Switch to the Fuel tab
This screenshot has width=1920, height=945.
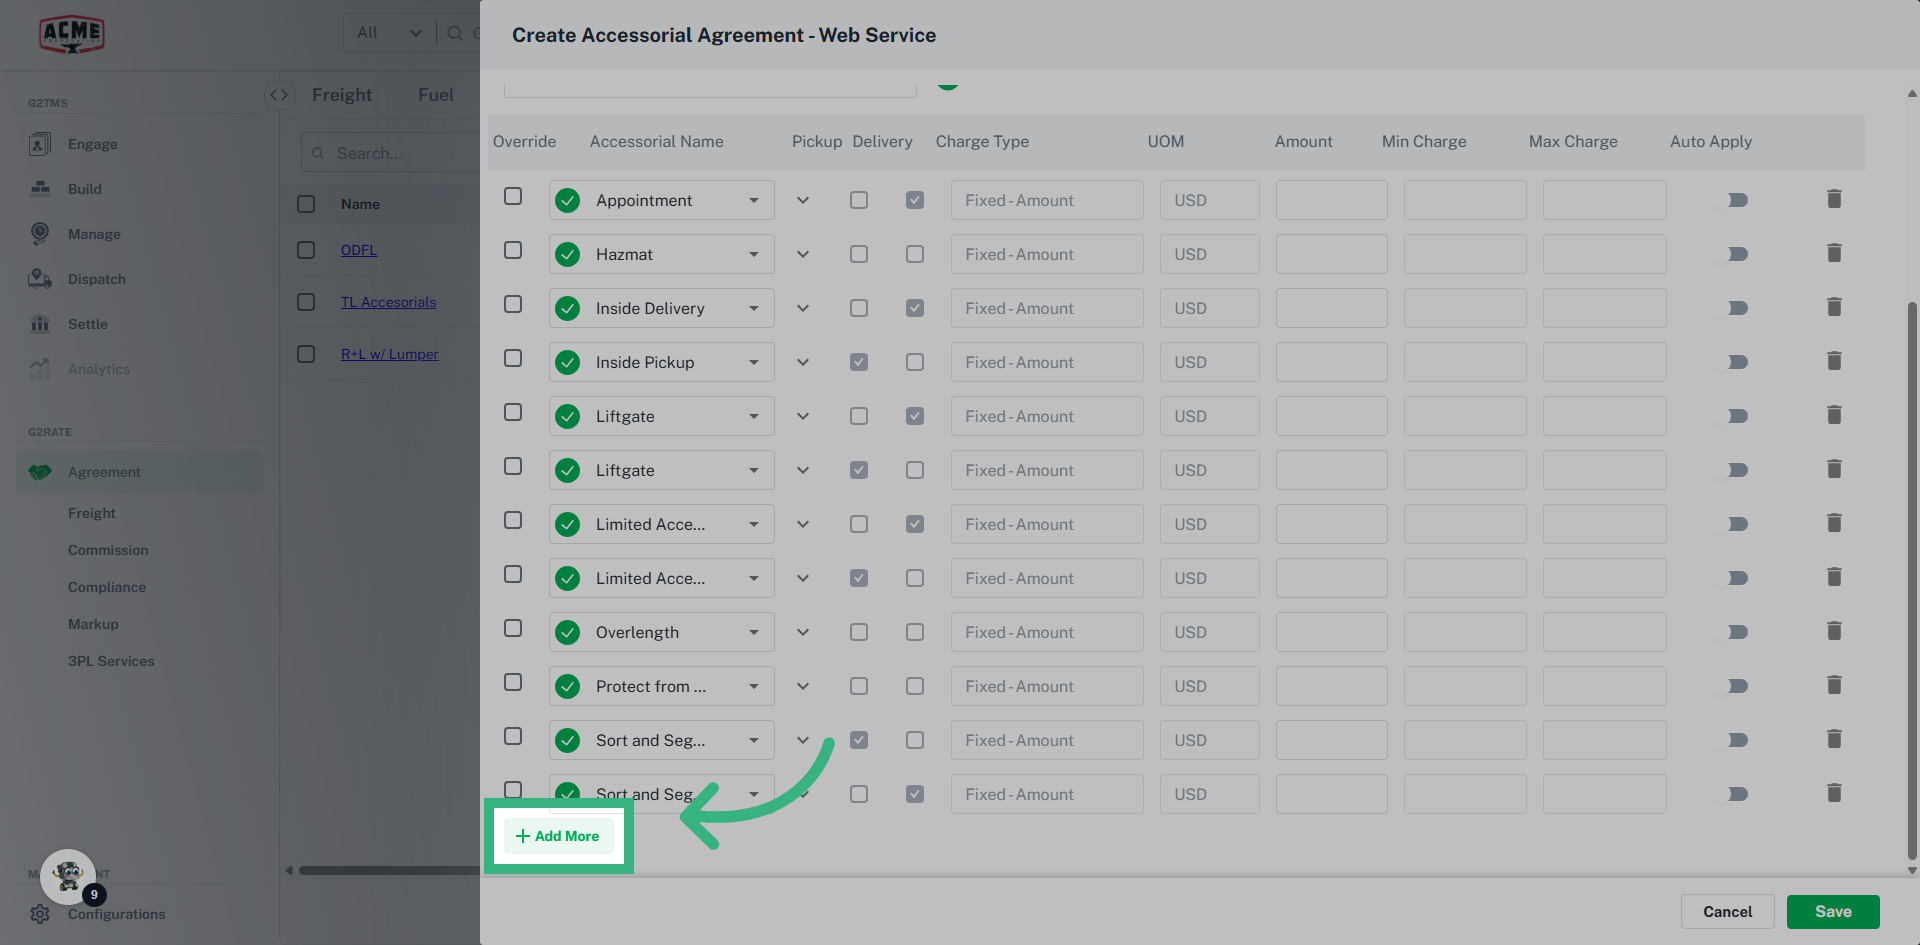tap(435, 95)
